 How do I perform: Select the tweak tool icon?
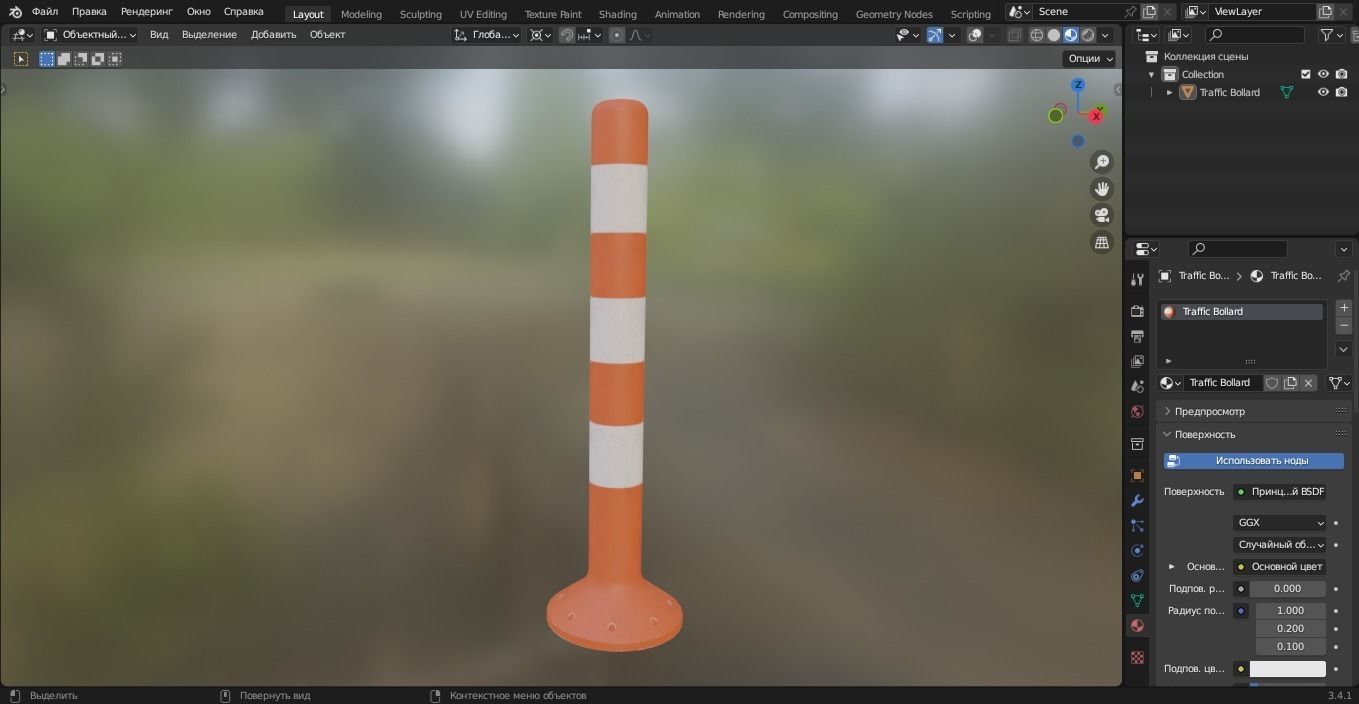(20, 59)
